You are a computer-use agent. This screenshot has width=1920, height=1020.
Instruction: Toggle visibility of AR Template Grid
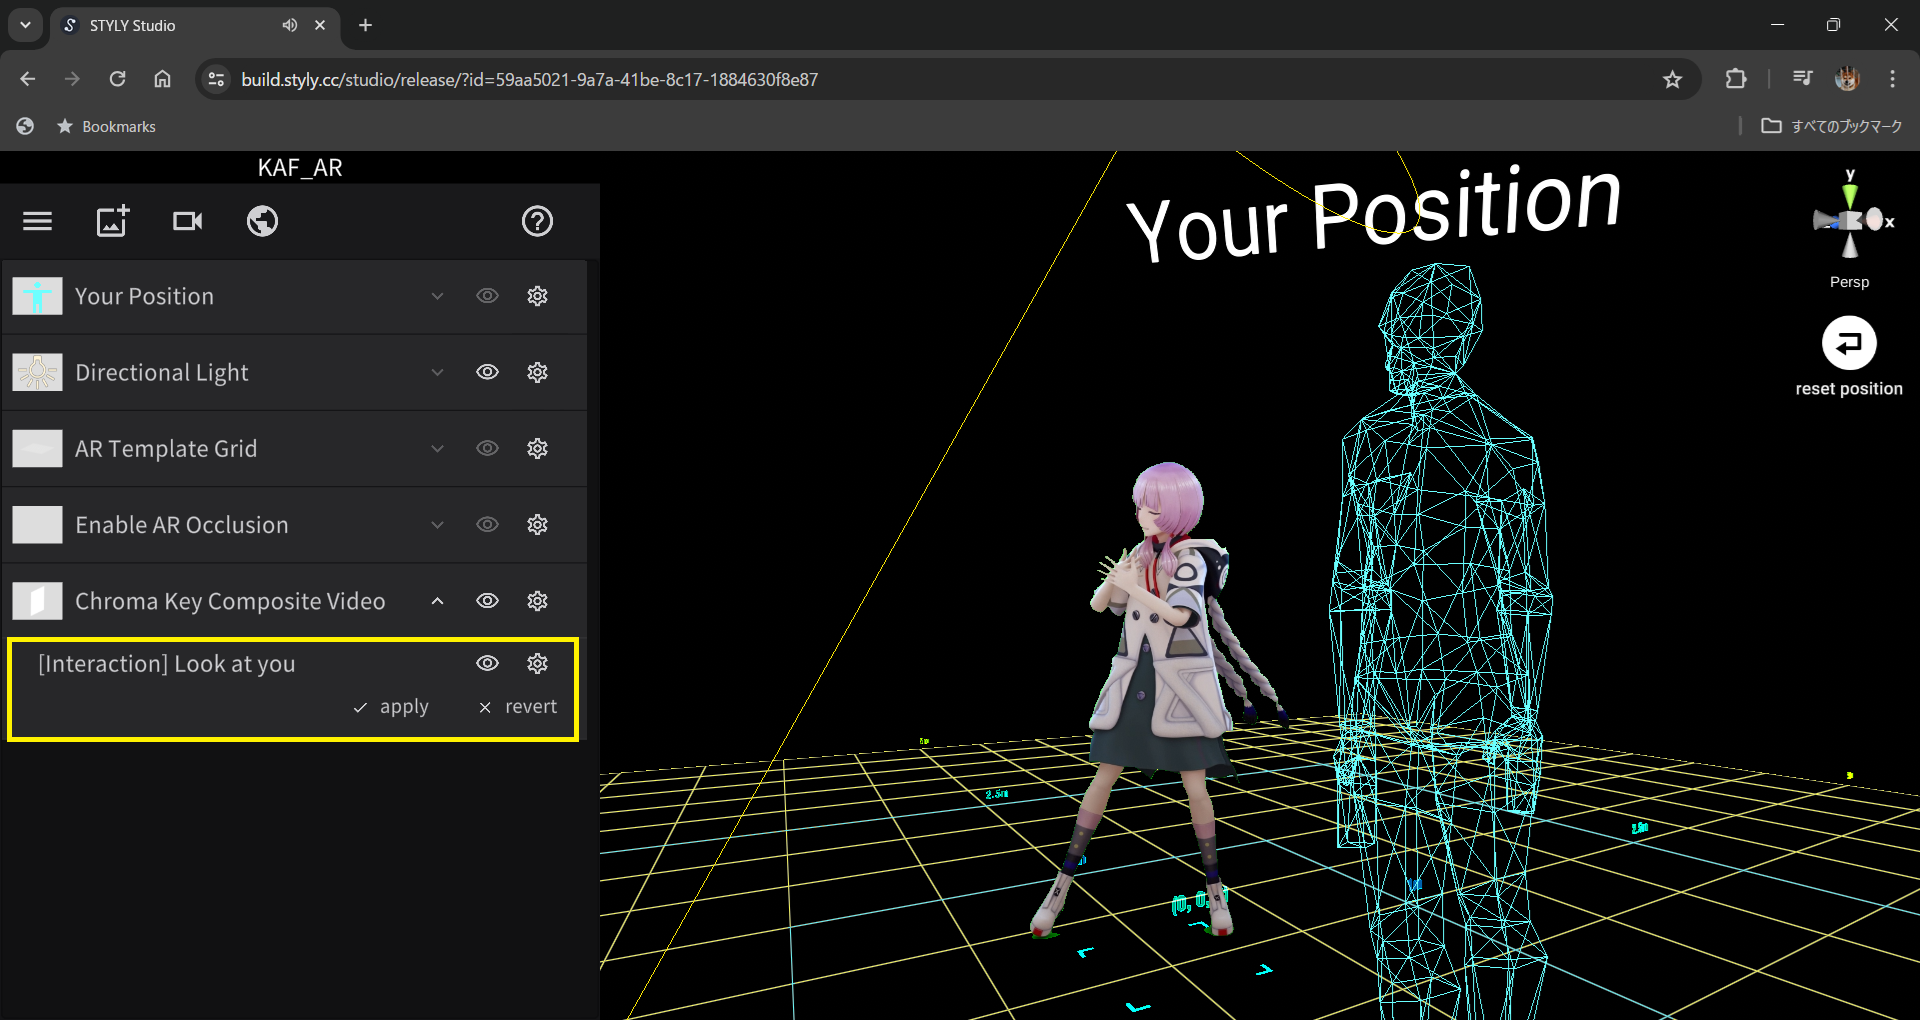pos(487,448)
